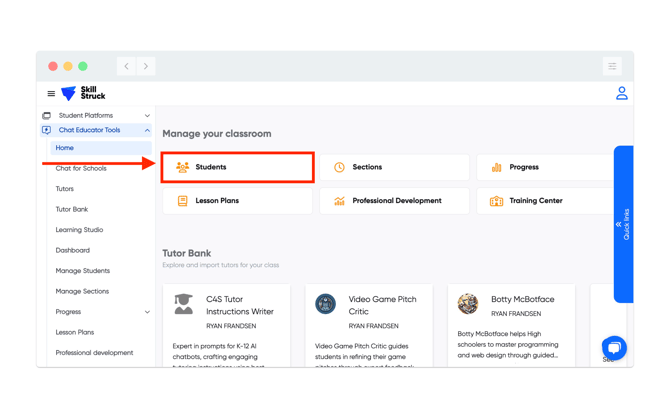Open the hamburger menu beside Skill Struck logo
Screen dimensions: 670x418
(x=51, y=94)
